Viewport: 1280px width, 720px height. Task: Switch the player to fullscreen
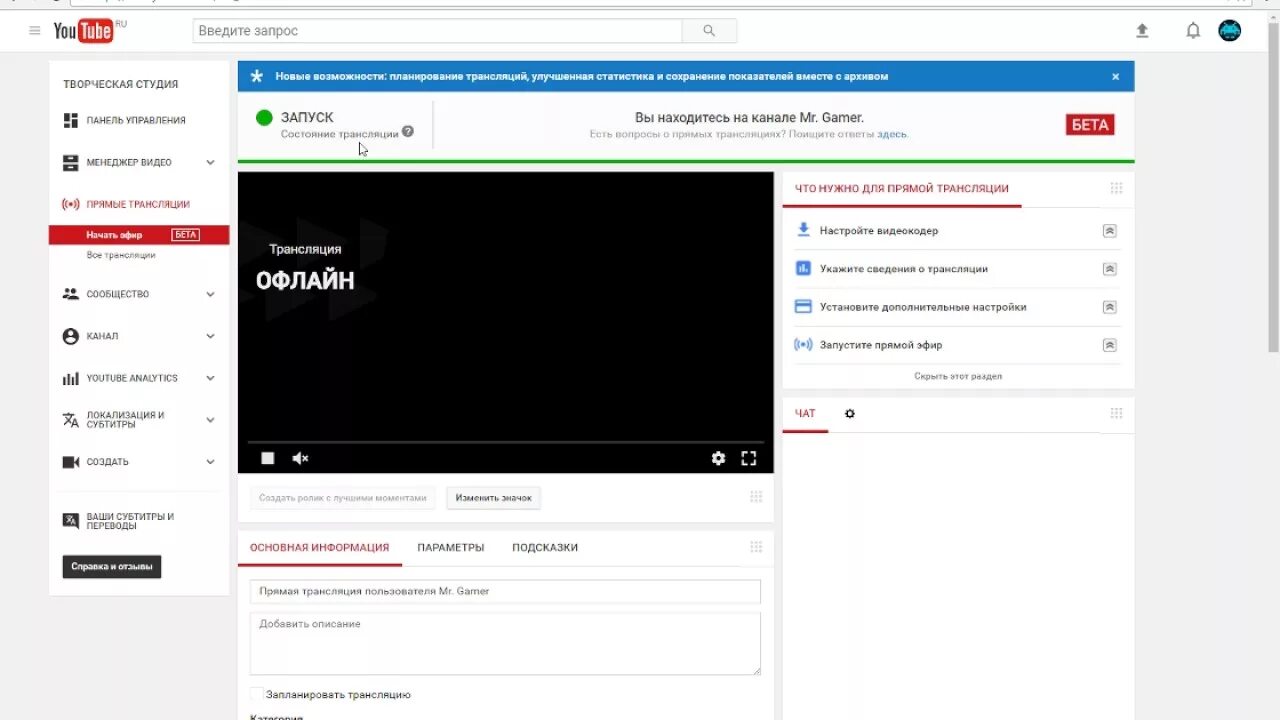click(x=748, y=458)
